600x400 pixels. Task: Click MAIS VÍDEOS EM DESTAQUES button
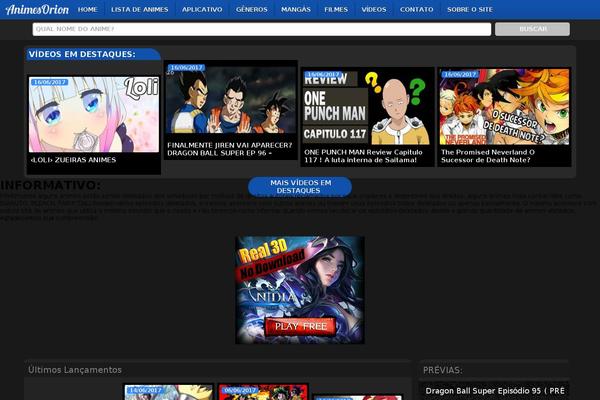[x=300, y=187]
